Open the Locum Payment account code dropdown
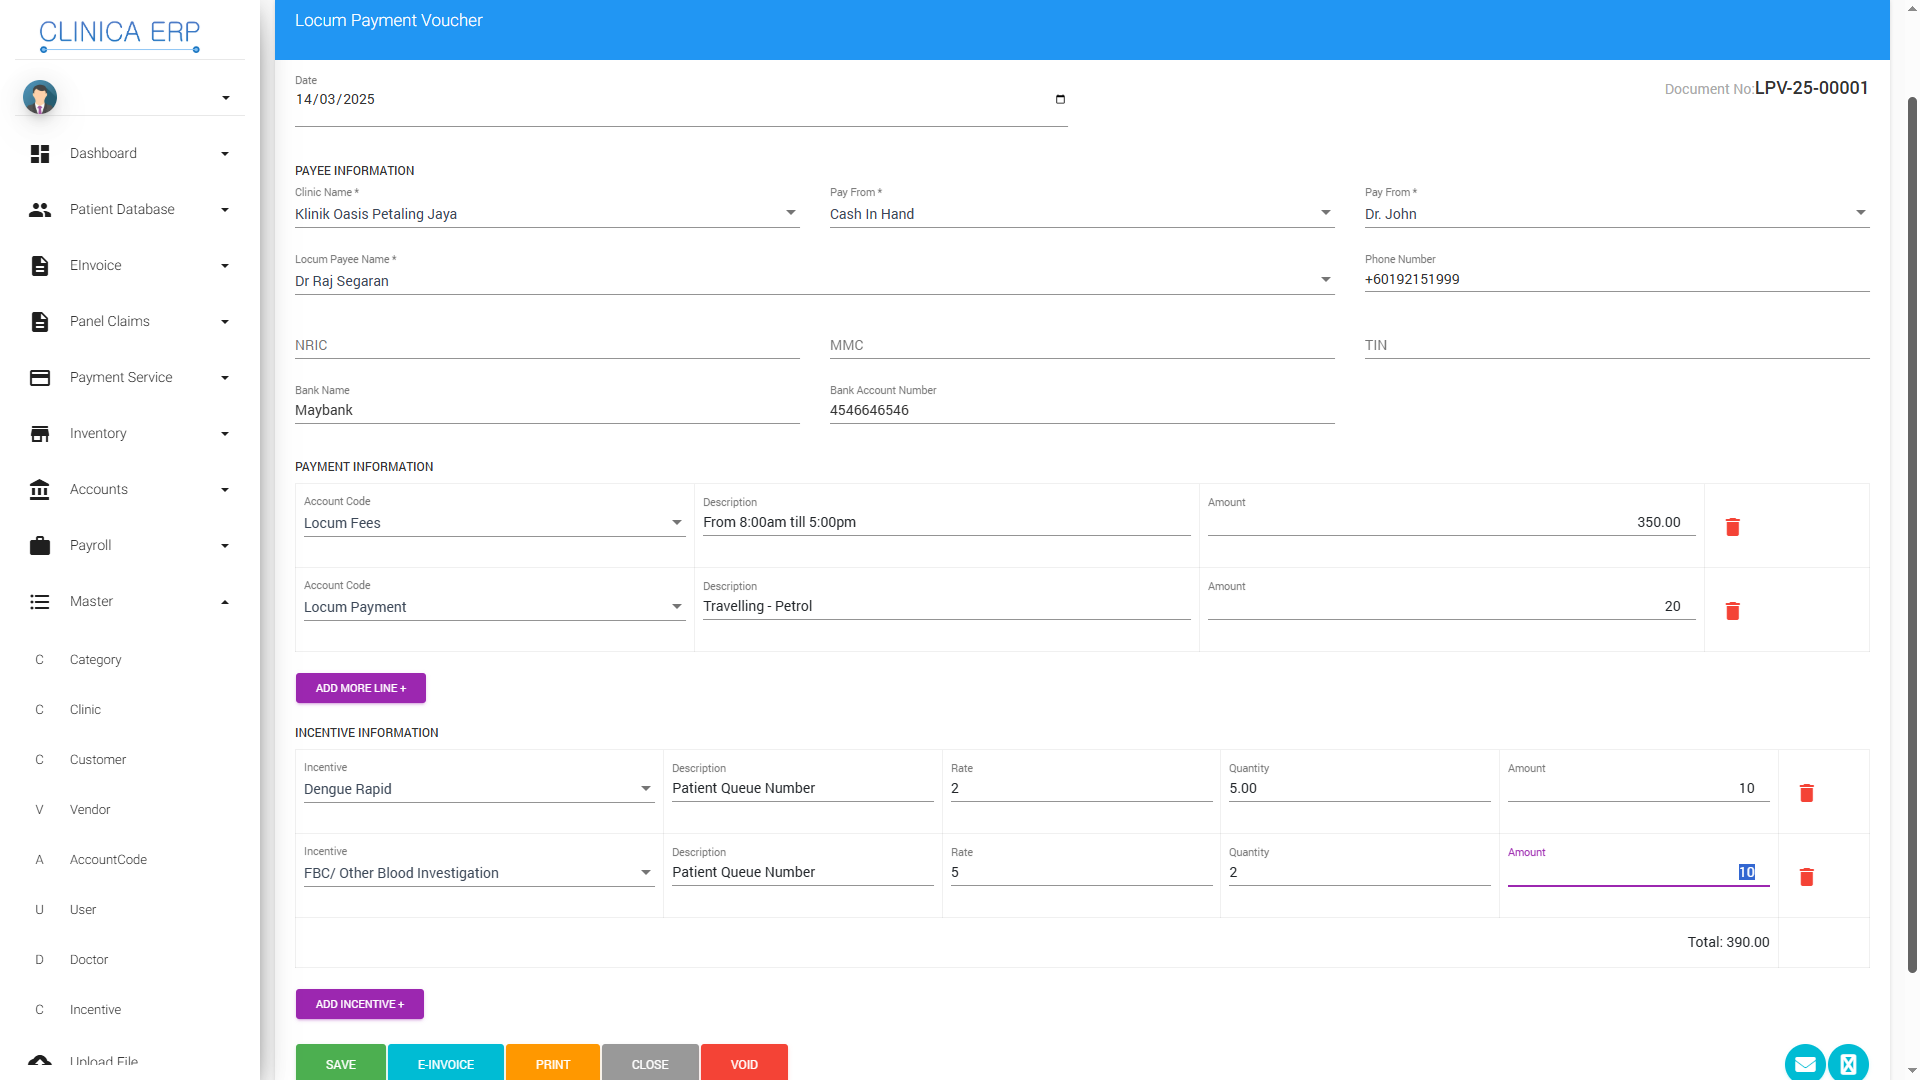This screenshot has width=1920, height=1080. [x=676, y=607]
